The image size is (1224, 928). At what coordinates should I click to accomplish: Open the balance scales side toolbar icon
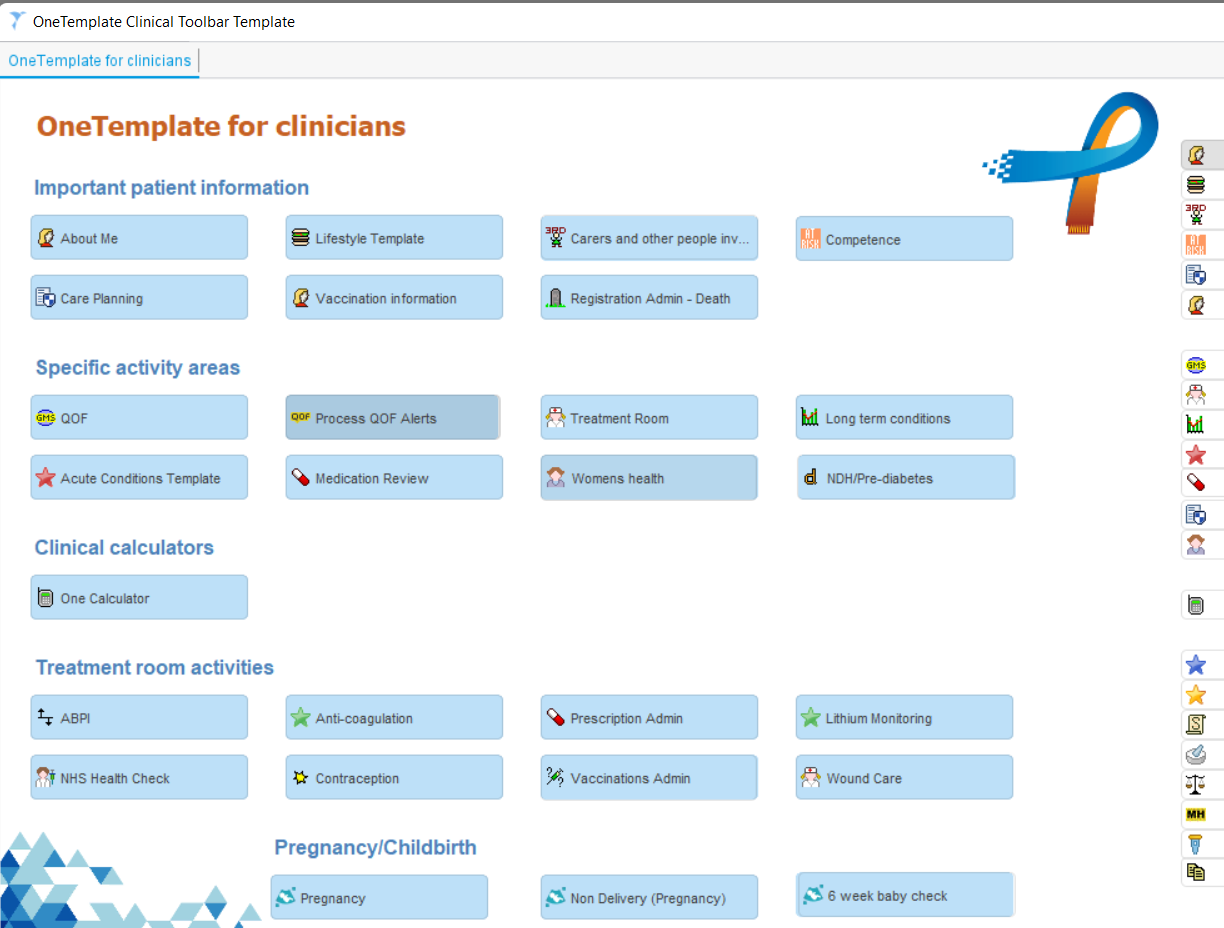pos(1195,785)
